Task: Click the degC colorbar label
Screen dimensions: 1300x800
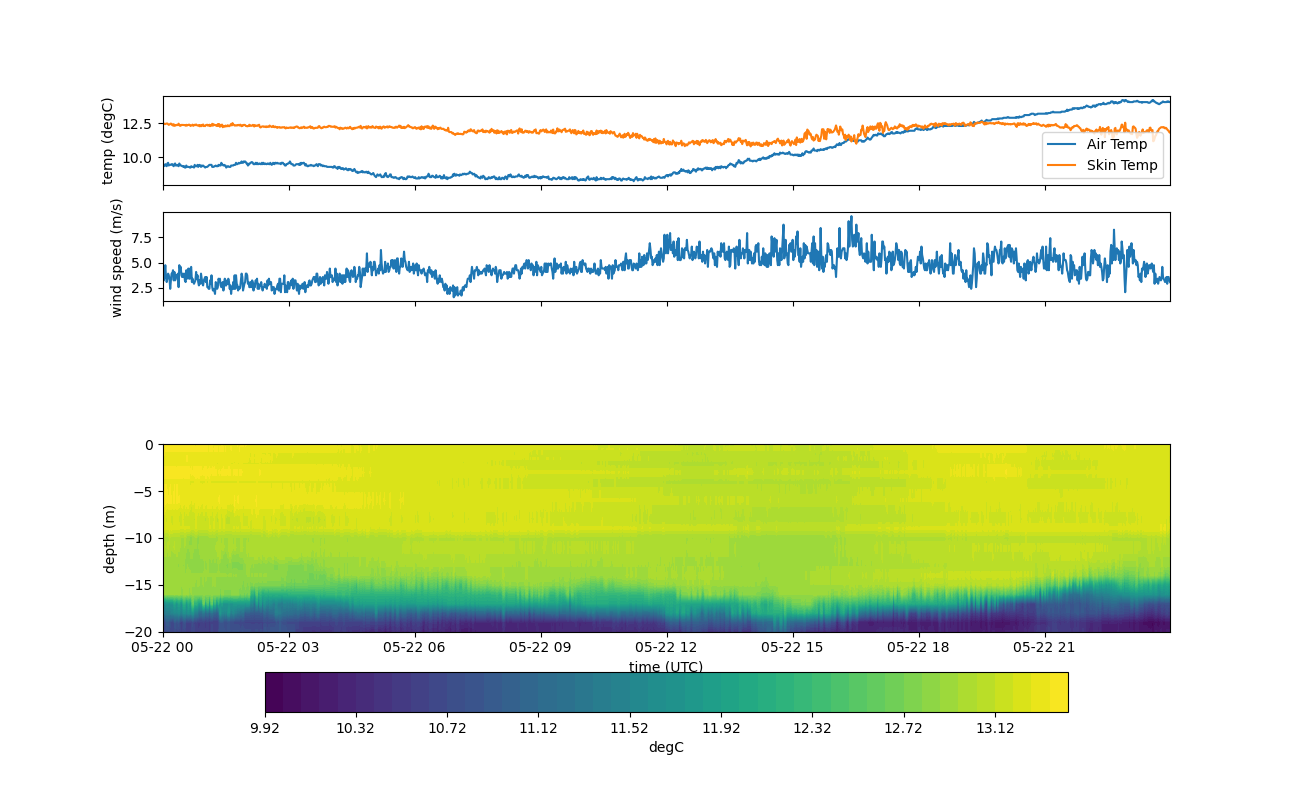Action: click(x=666, y=747)
